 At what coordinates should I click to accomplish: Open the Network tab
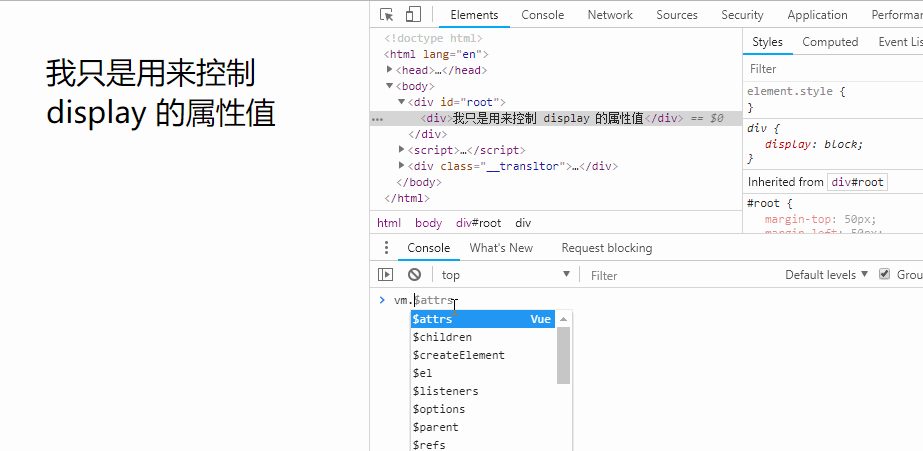click(610, 15)
